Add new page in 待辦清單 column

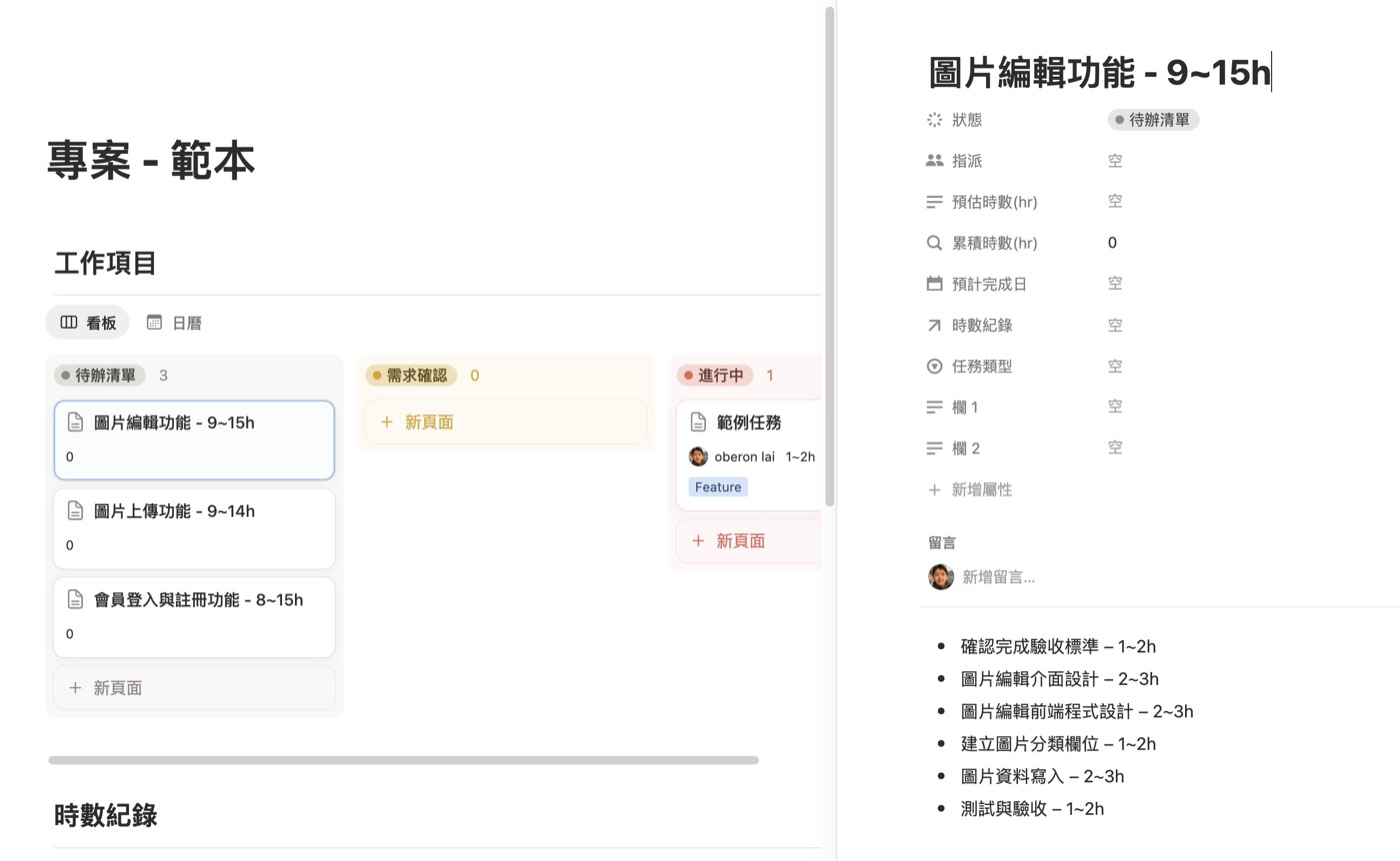coord(194,688)
